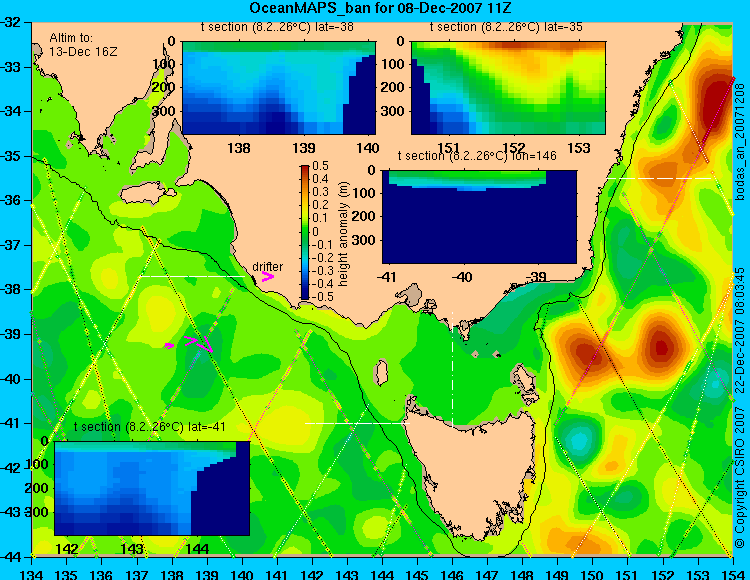The height and width of the screenshot is (580, 750).
Task: Click the height anomaly color bar
Action: pos(305,232)
